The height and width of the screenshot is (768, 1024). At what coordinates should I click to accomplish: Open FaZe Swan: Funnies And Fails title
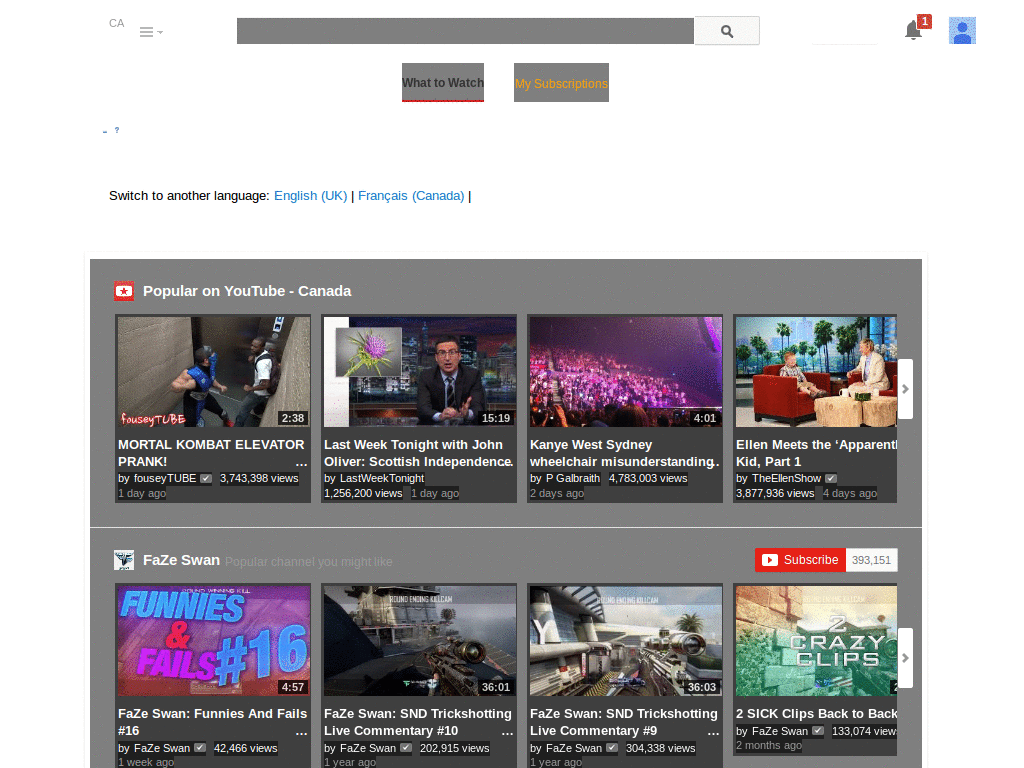tap(212, 722)
